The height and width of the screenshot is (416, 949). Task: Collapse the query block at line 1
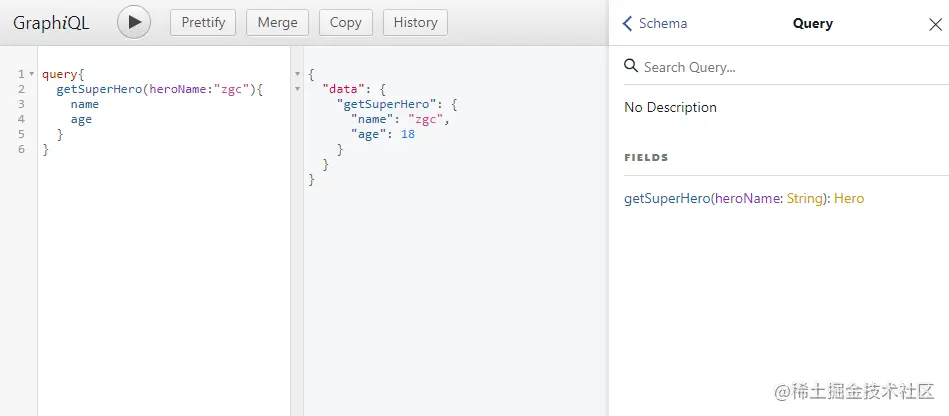coord(32,75)
